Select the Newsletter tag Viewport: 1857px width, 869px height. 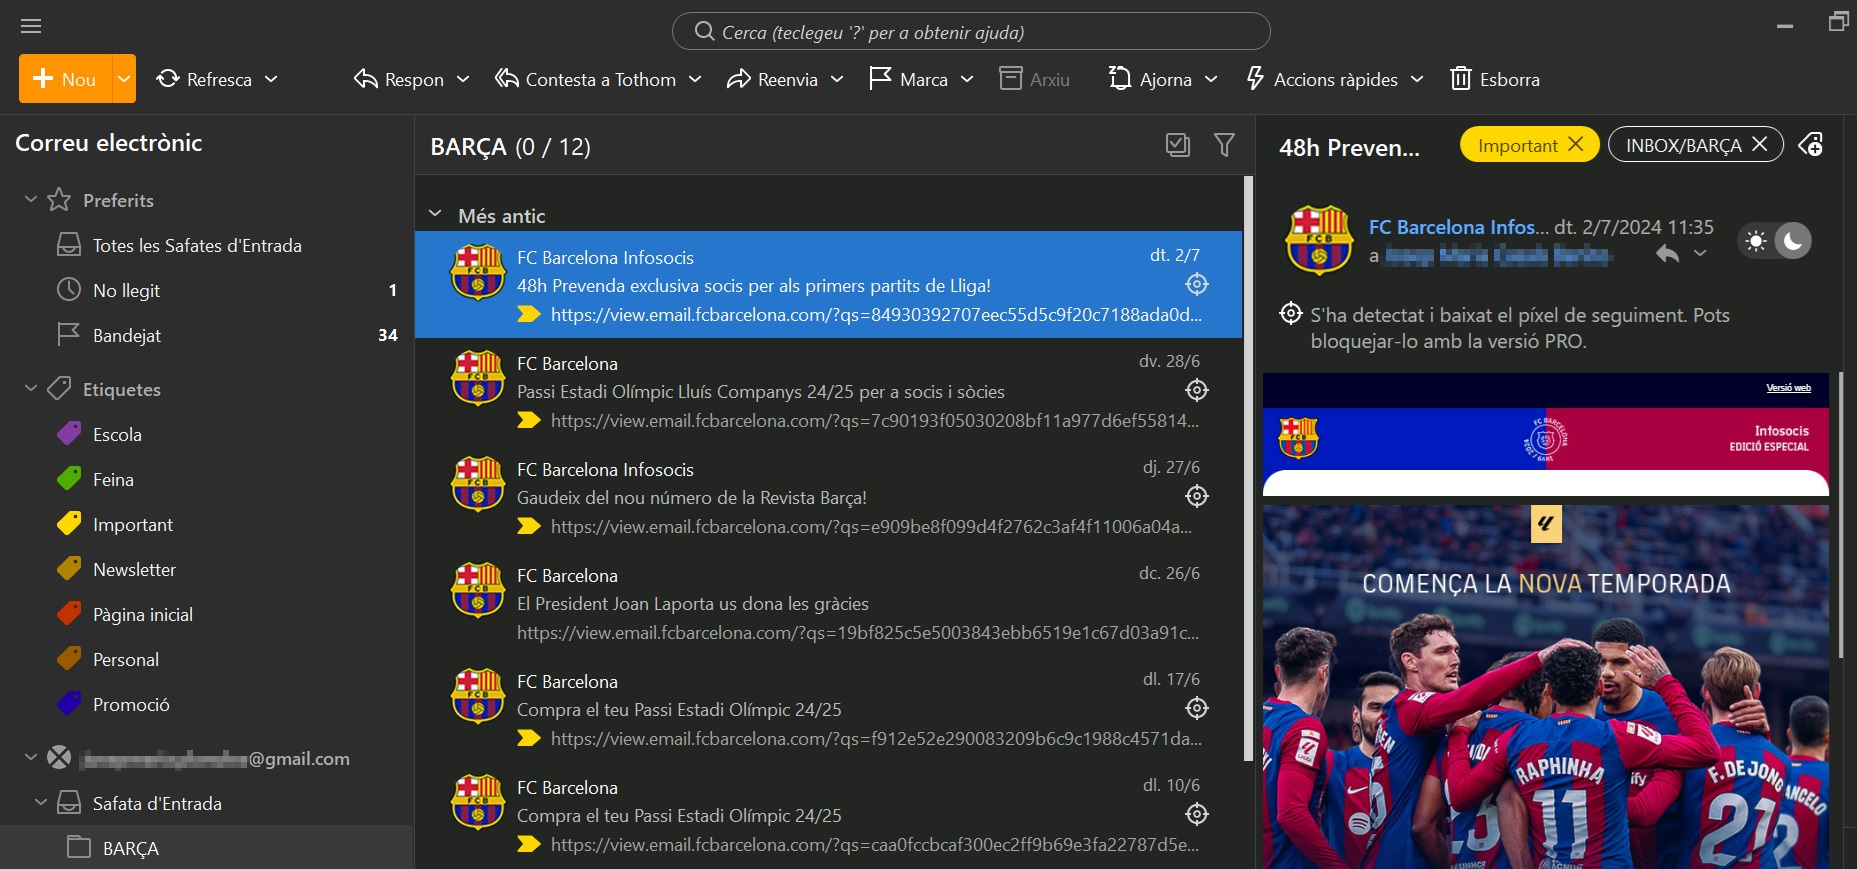click(134, 570)
